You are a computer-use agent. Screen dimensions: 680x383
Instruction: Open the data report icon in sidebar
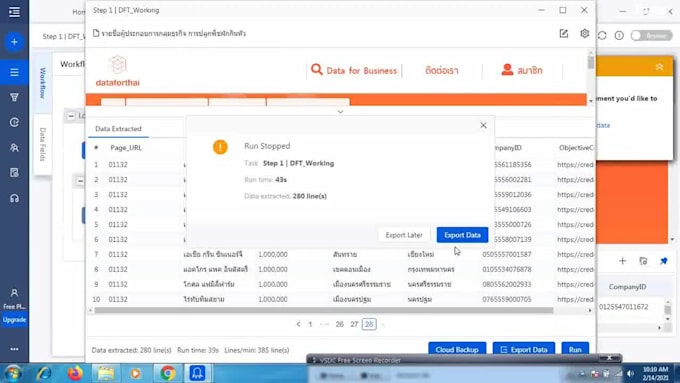tap(14, 173)
